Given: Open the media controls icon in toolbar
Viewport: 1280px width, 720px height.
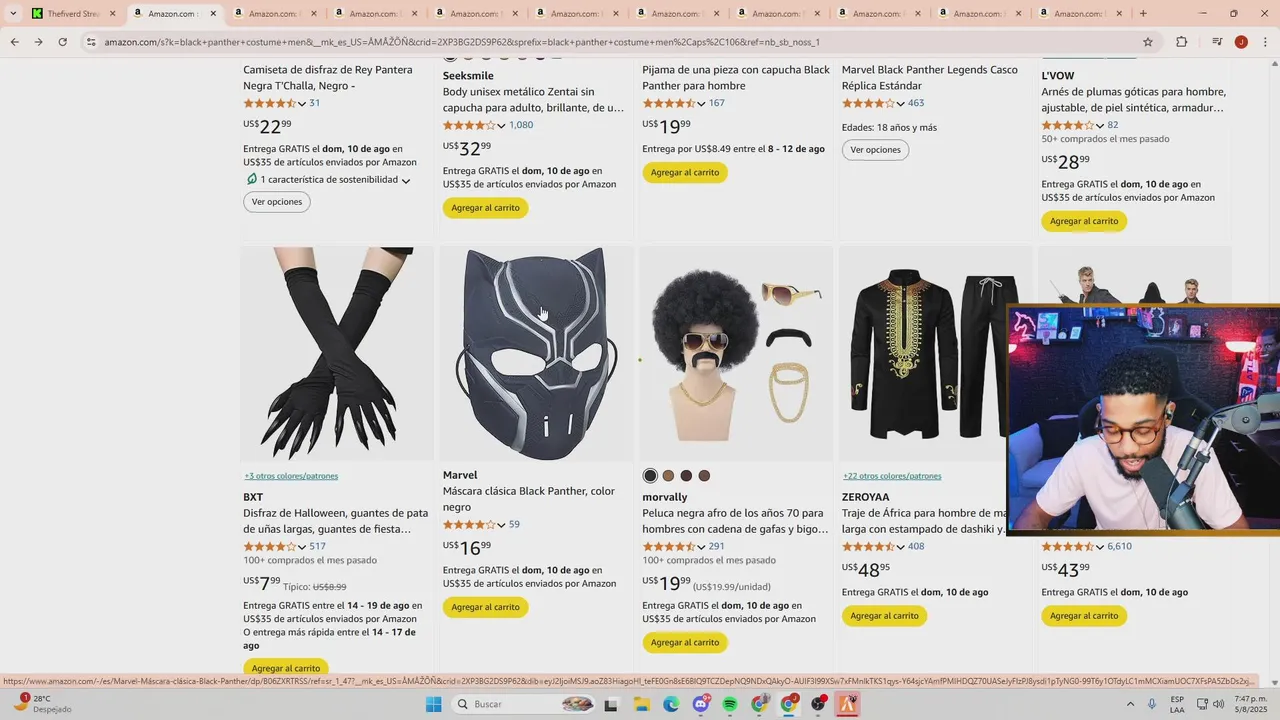Looking at the screenshot, I should tap(1217, 42).
